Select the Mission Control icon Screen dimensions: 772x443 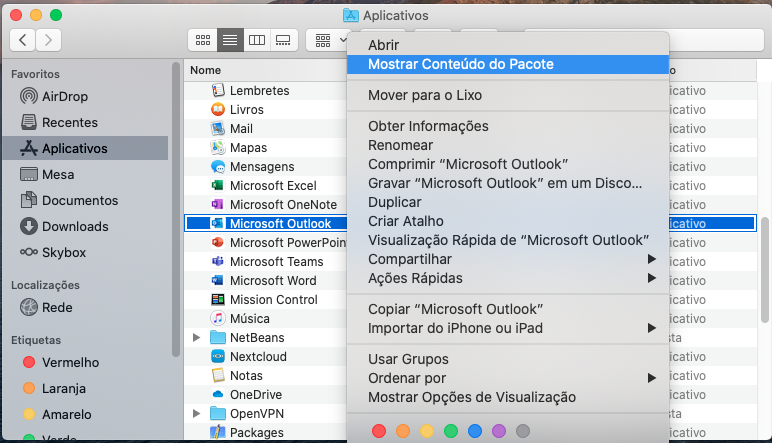click(x=218, y=299)
